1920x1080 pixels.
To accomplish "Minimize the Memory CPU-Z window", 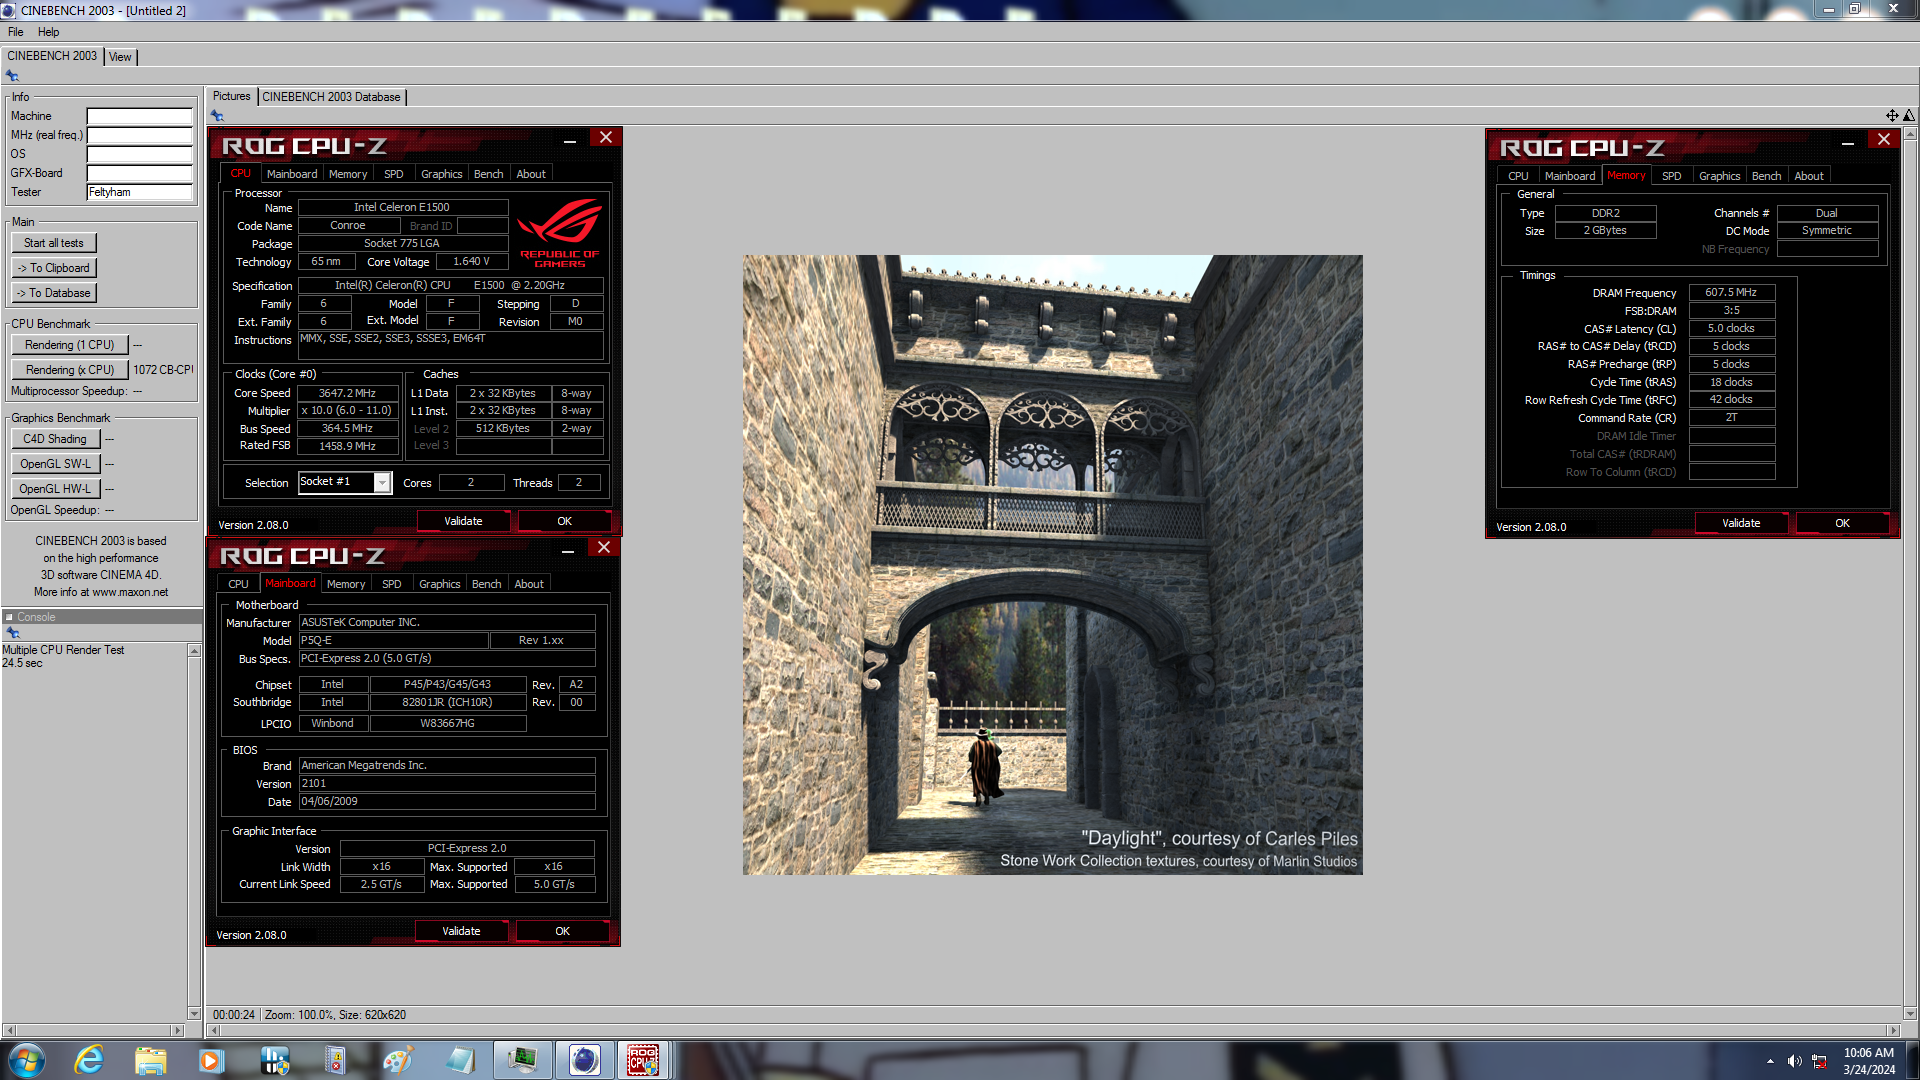I will tap(1848, 143).
